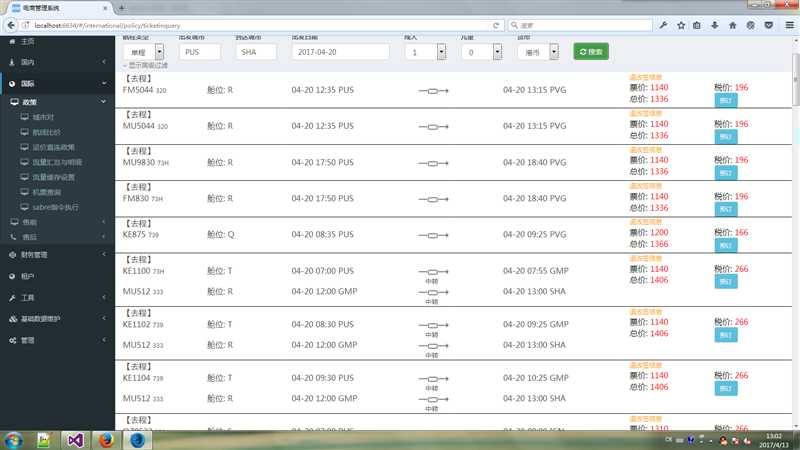
Task: Click the browser home icon in toolbar
Action: point(733,25)
